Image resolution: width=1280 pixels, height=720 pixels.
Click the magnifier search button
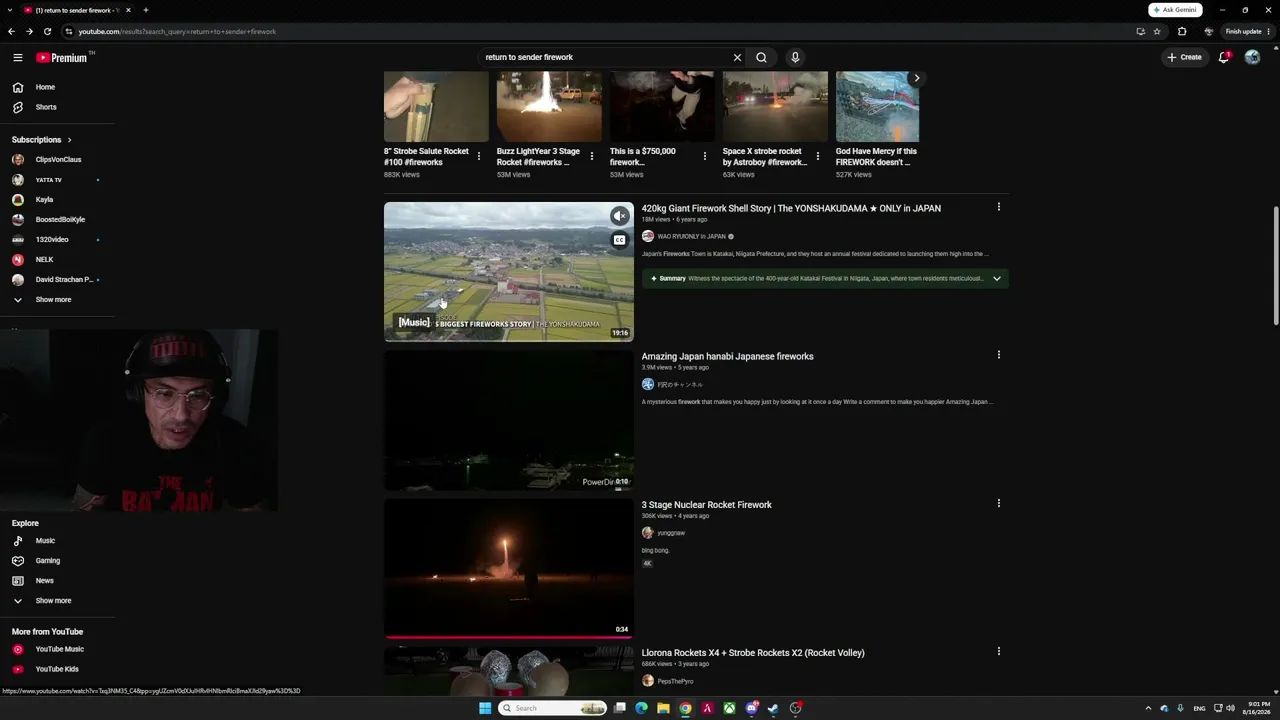(x=761, y=57)
